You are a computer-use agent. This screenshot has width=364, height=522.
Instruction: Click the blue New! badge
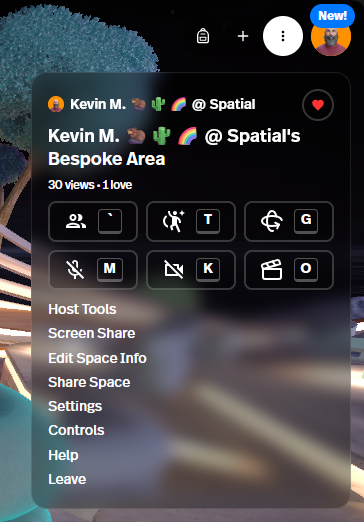(332, 16)
